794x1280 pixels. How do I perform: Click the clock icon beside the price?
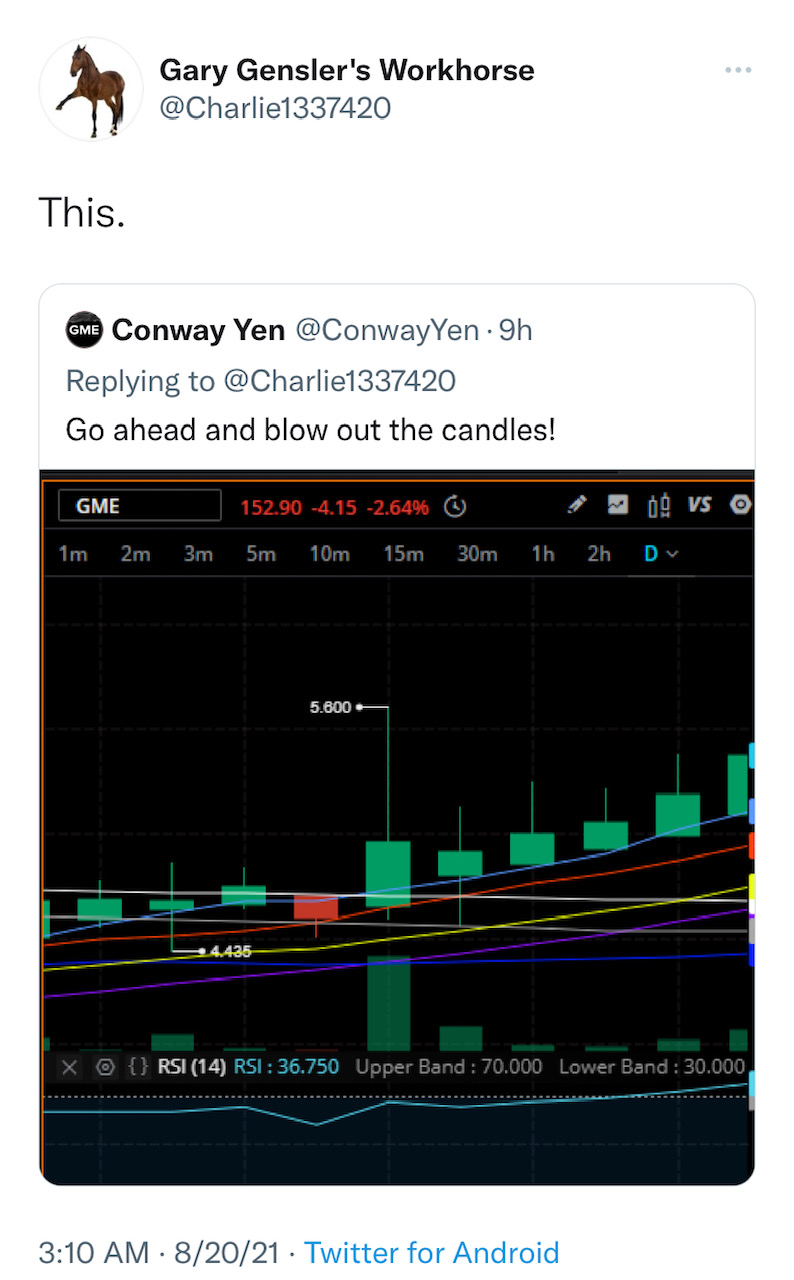coord(455,507)
